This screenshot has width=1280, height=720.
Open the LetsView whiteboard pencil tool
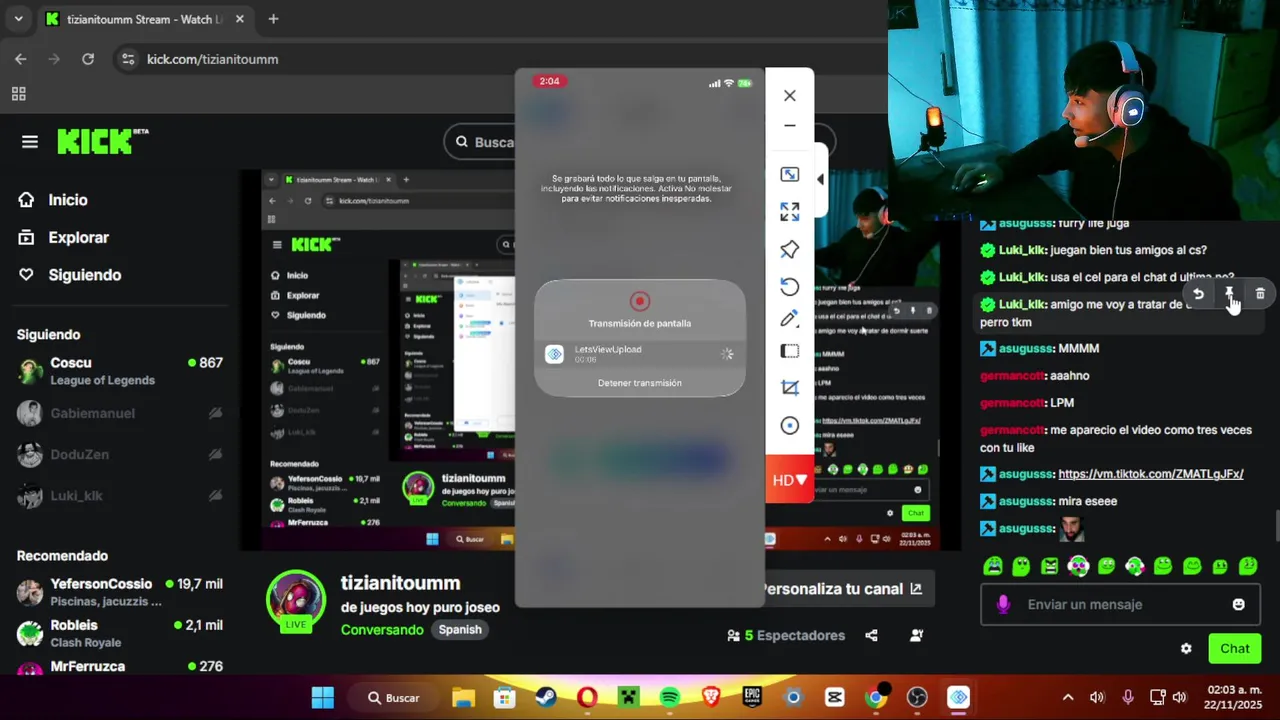(790, 319)
